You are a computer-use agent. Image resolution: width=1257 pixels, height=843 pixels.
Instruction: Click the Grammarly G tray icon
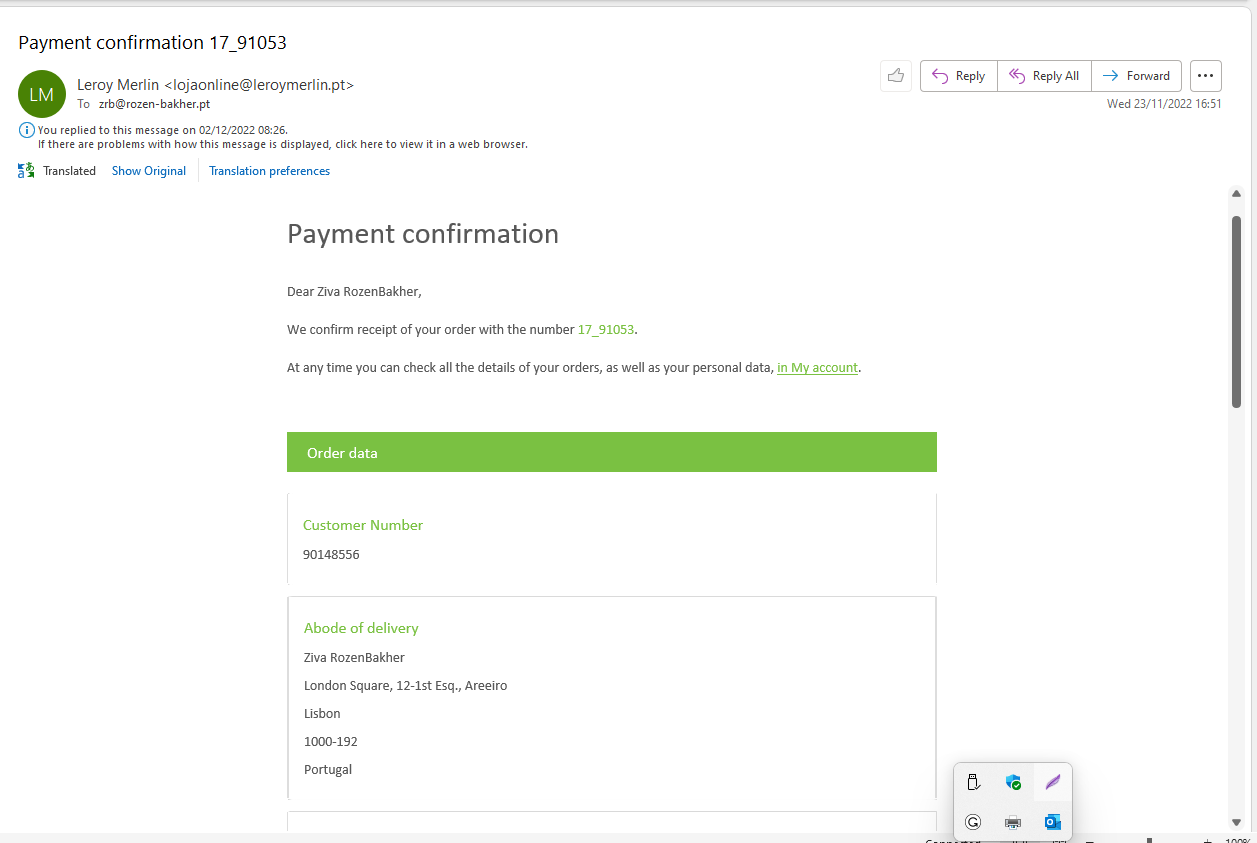click(973, 822)
